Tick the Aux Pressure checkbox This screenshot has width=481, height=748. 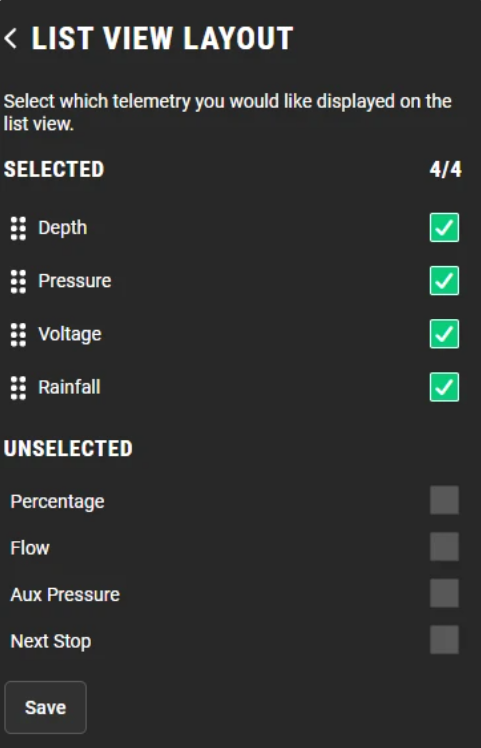(444, 593)
